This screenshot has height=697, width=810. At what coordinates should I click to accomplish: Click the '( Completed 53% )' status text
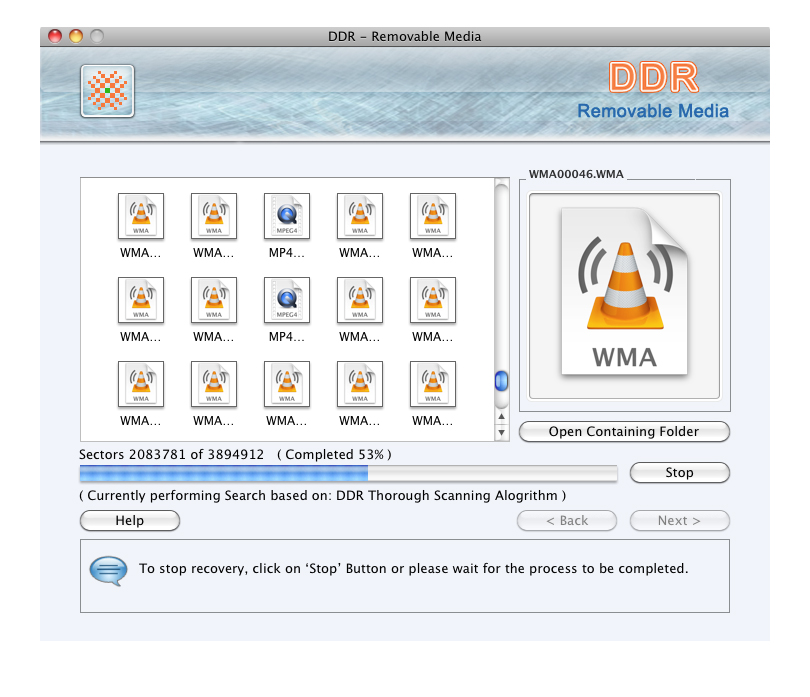[x=334, y=455]
